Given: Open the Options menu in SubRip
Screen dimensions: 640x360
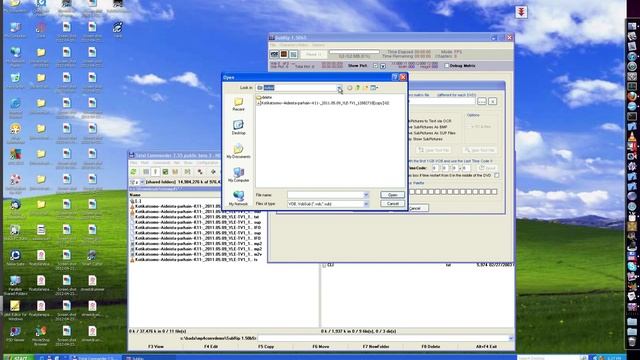Looking at the screenshot, I should tap(318, 45).
